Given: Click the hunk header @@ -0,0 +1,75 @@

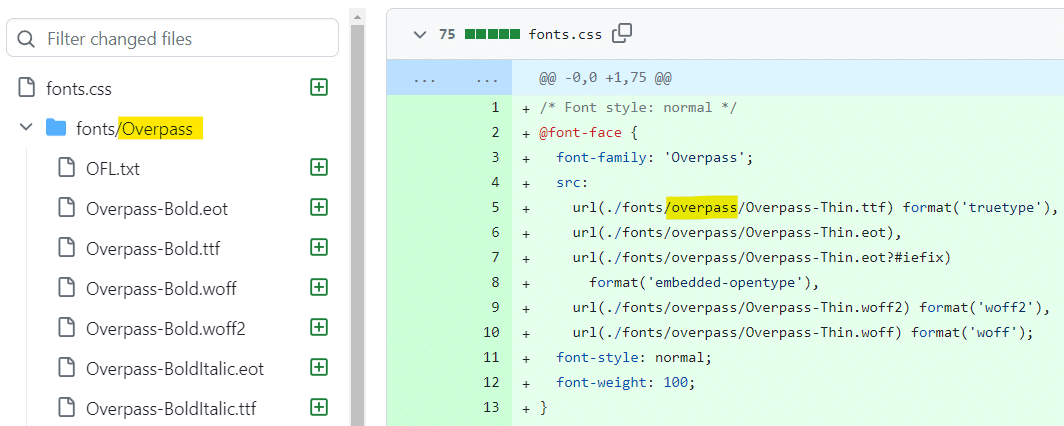Looking at the screenshot, I should pyautogui.click(x=605, y=79).
